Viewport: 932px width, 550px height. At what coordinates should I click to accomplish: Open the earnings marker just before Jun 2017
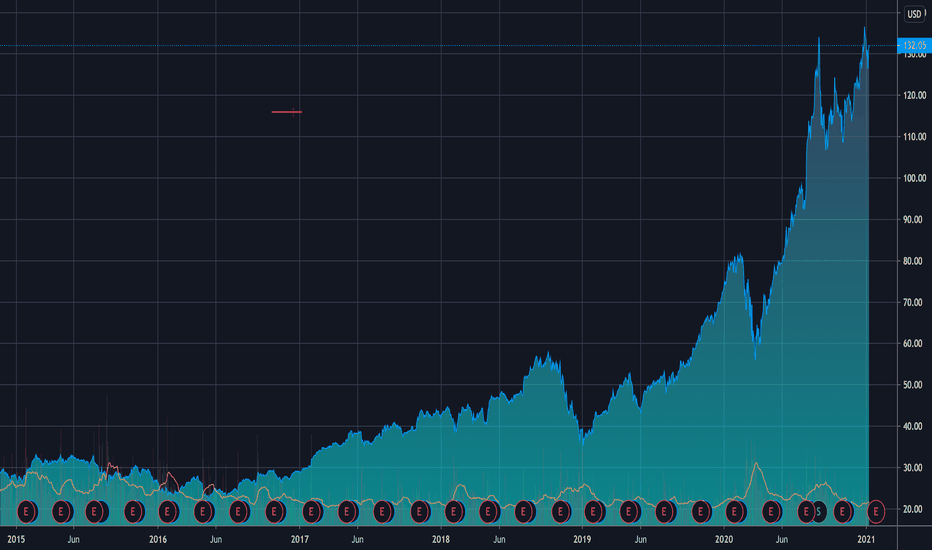(x=347, y=511)
